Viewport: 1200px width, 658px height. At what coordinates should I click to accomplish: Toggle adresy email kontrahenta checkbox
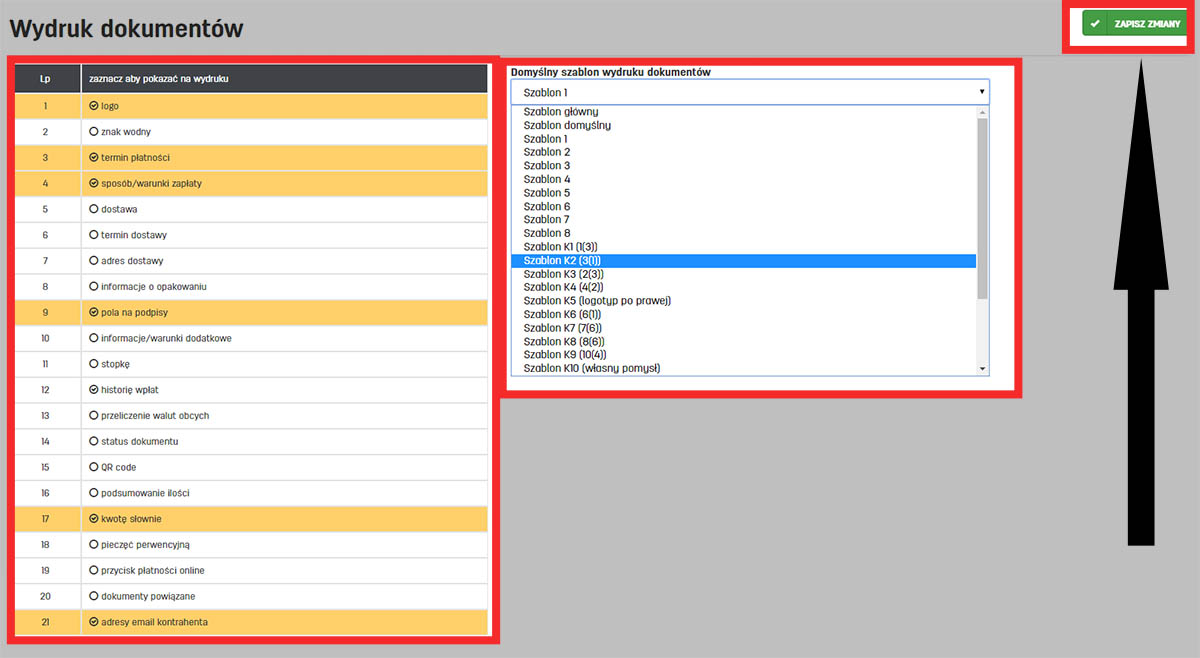pos(94,622)
